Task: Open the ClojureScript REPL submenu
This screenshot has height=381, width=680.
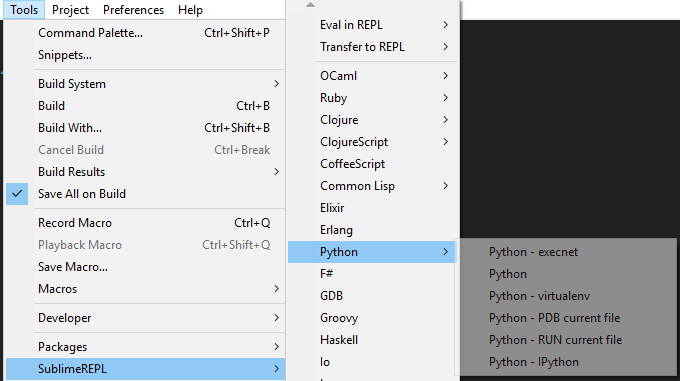Action: click(x=372, y=142)
